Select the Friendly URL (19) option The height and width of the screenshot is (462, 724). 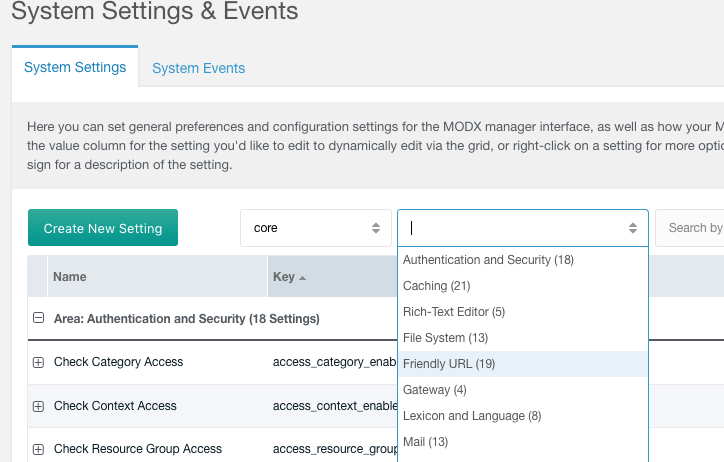[523, 364]
